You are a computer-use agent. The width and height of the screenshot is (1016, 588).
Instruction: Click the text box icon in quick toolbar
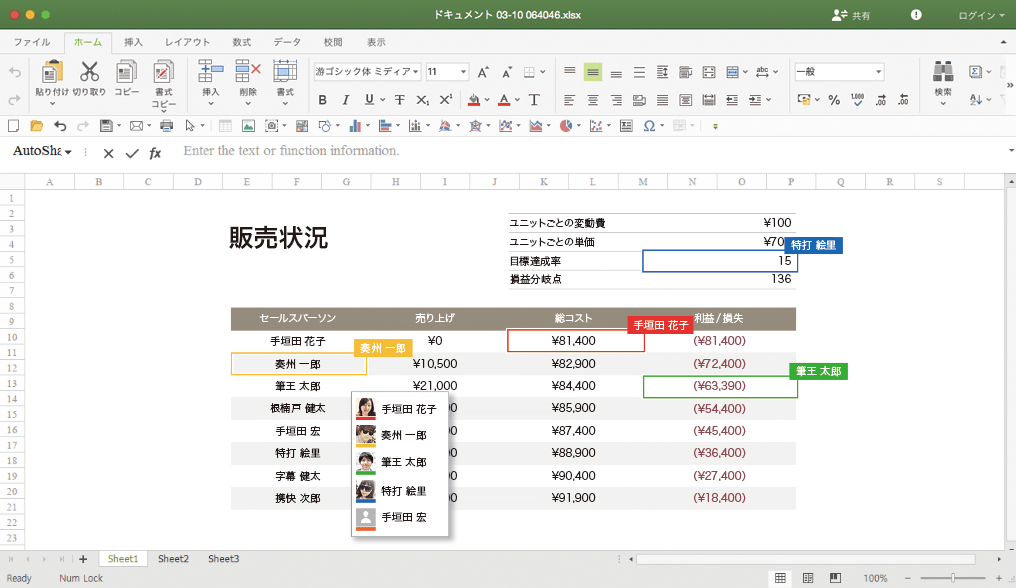point(626,126)
